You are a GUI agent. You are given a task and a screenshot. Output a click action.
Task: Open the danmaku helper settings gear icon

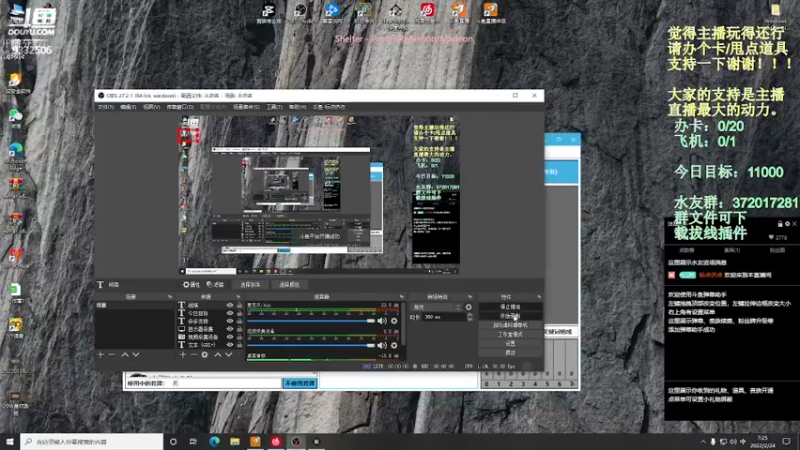tap(787, 223)
